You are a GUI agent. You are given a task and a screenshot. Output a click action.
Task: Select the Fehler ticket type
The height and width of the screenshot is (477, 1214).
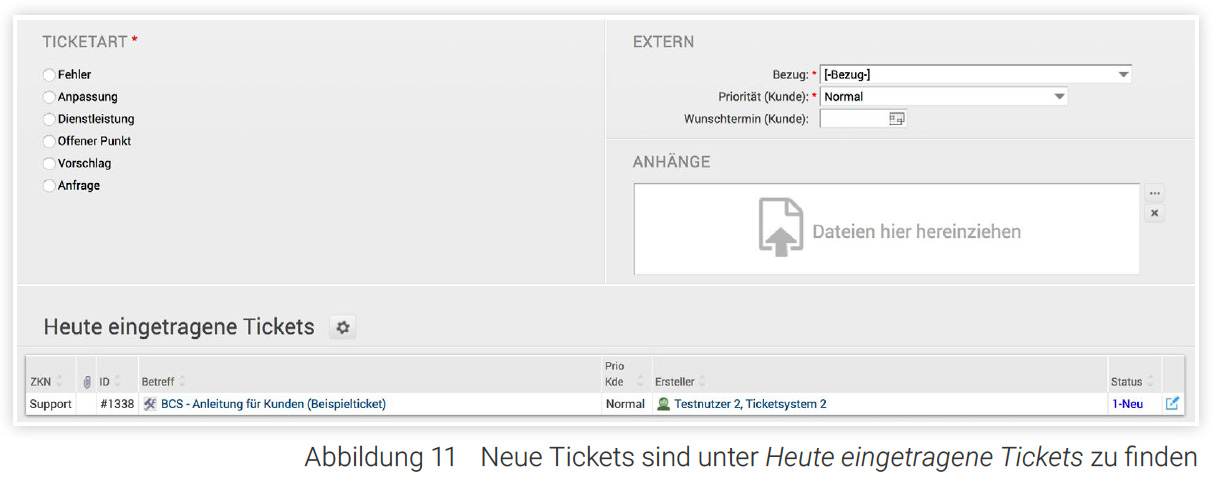pyautogui.click(x=49, y=75)
